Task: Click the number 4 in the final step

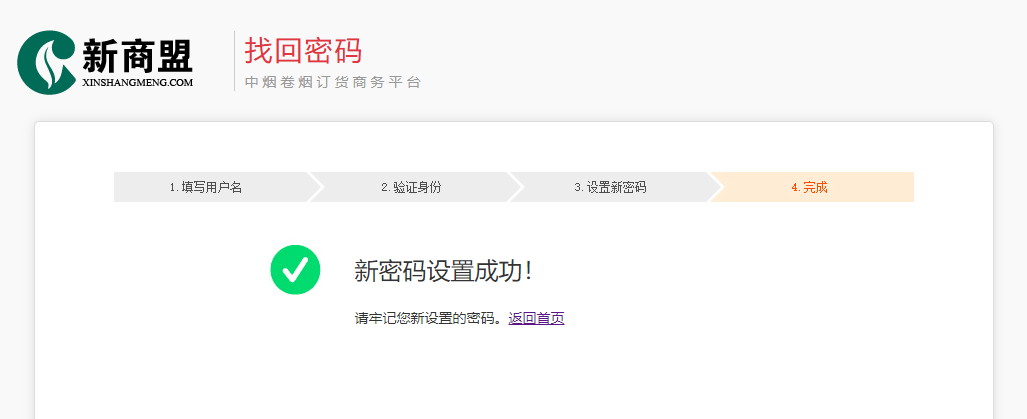Action: pyautogui.click(x=794, y=187)
